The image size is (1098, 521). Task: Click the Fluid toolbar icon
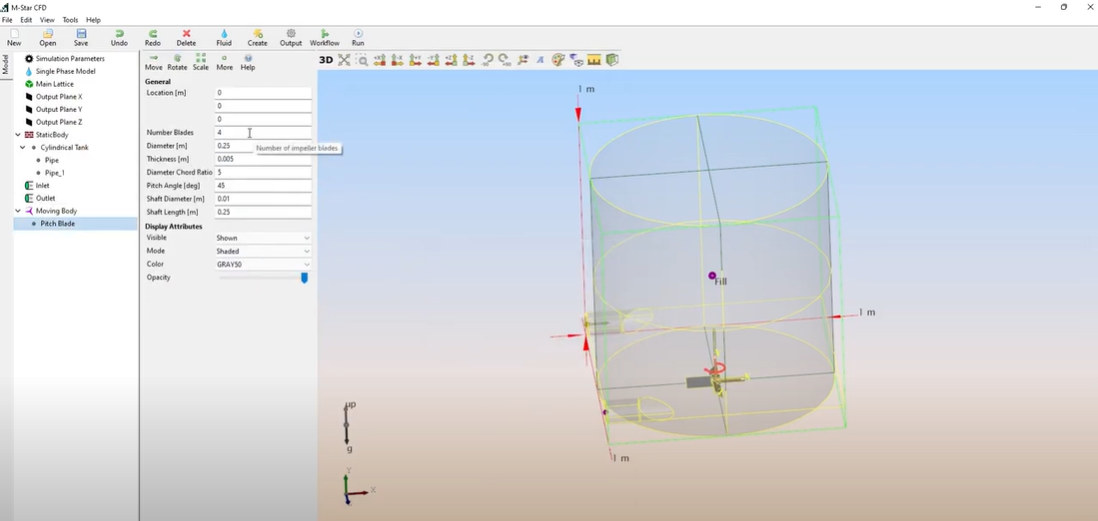(224, 38)
